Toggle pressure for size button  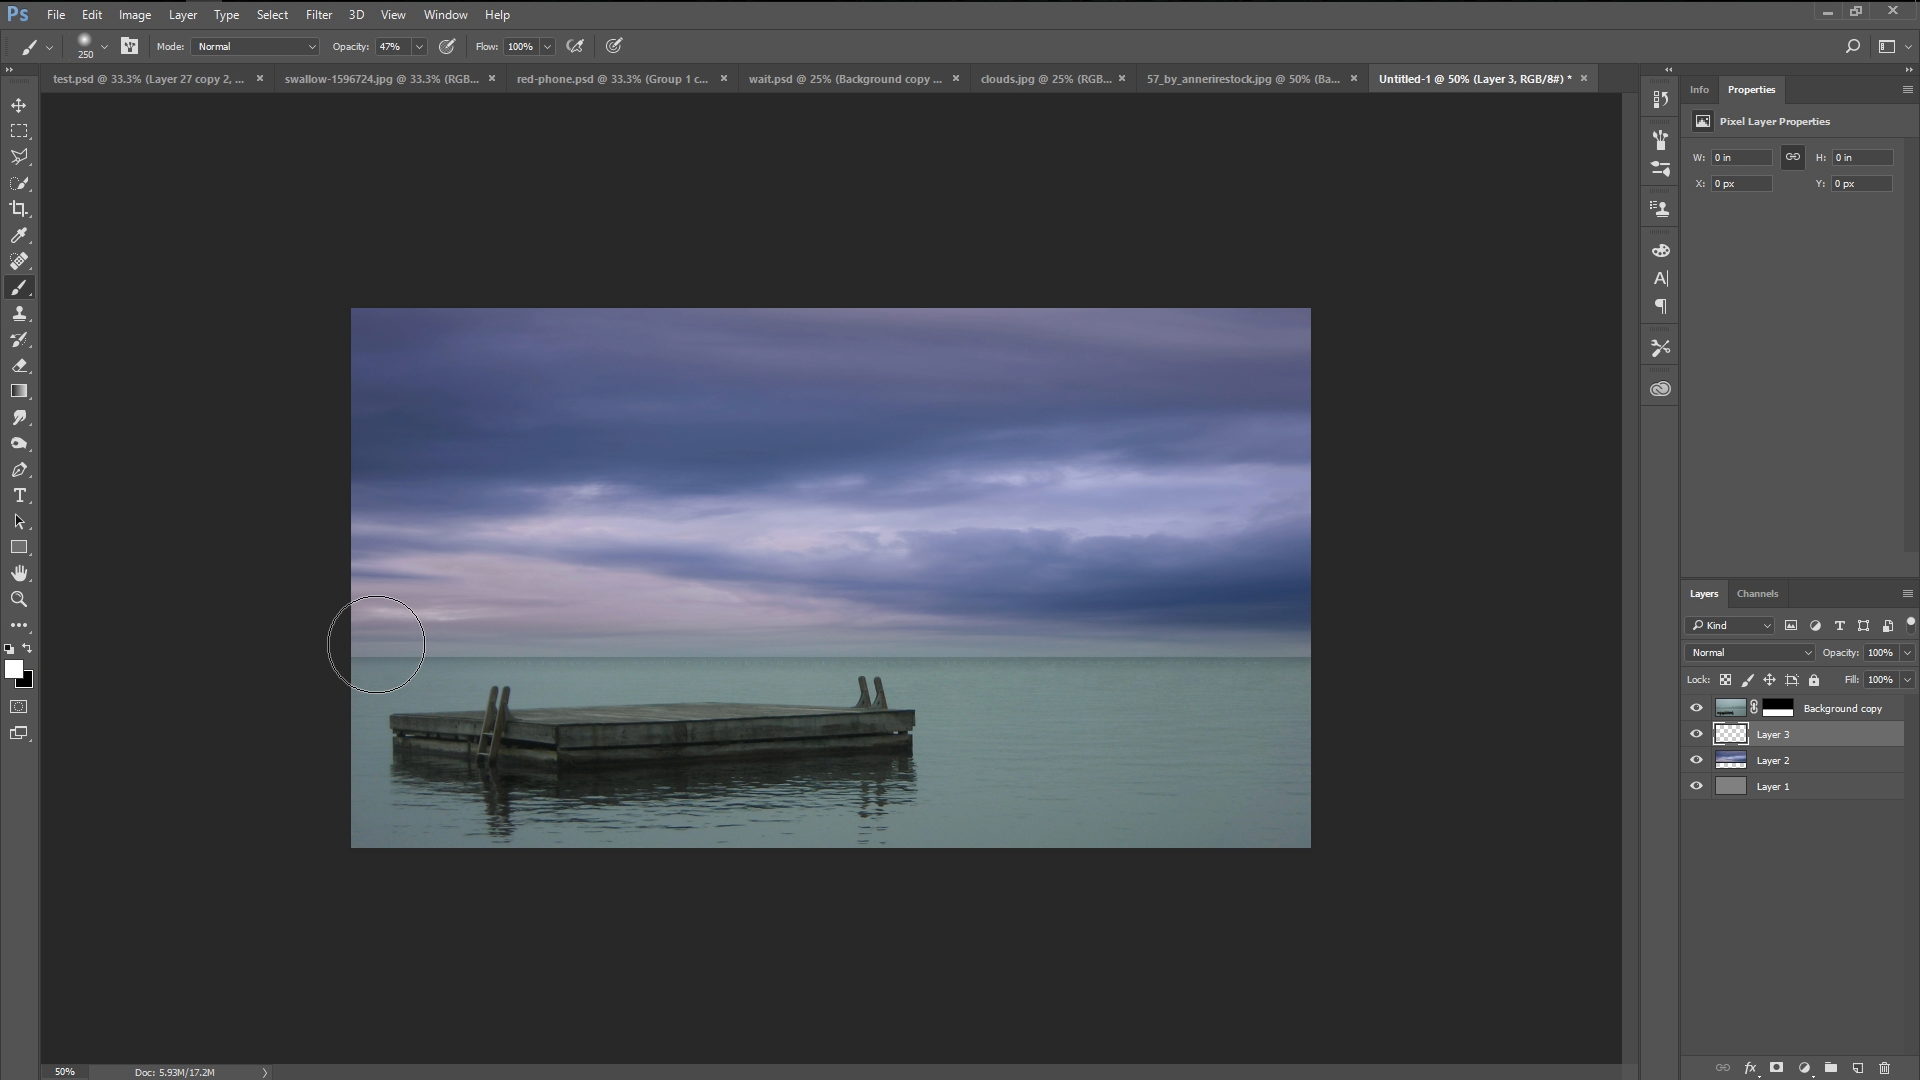pos(614,46)
